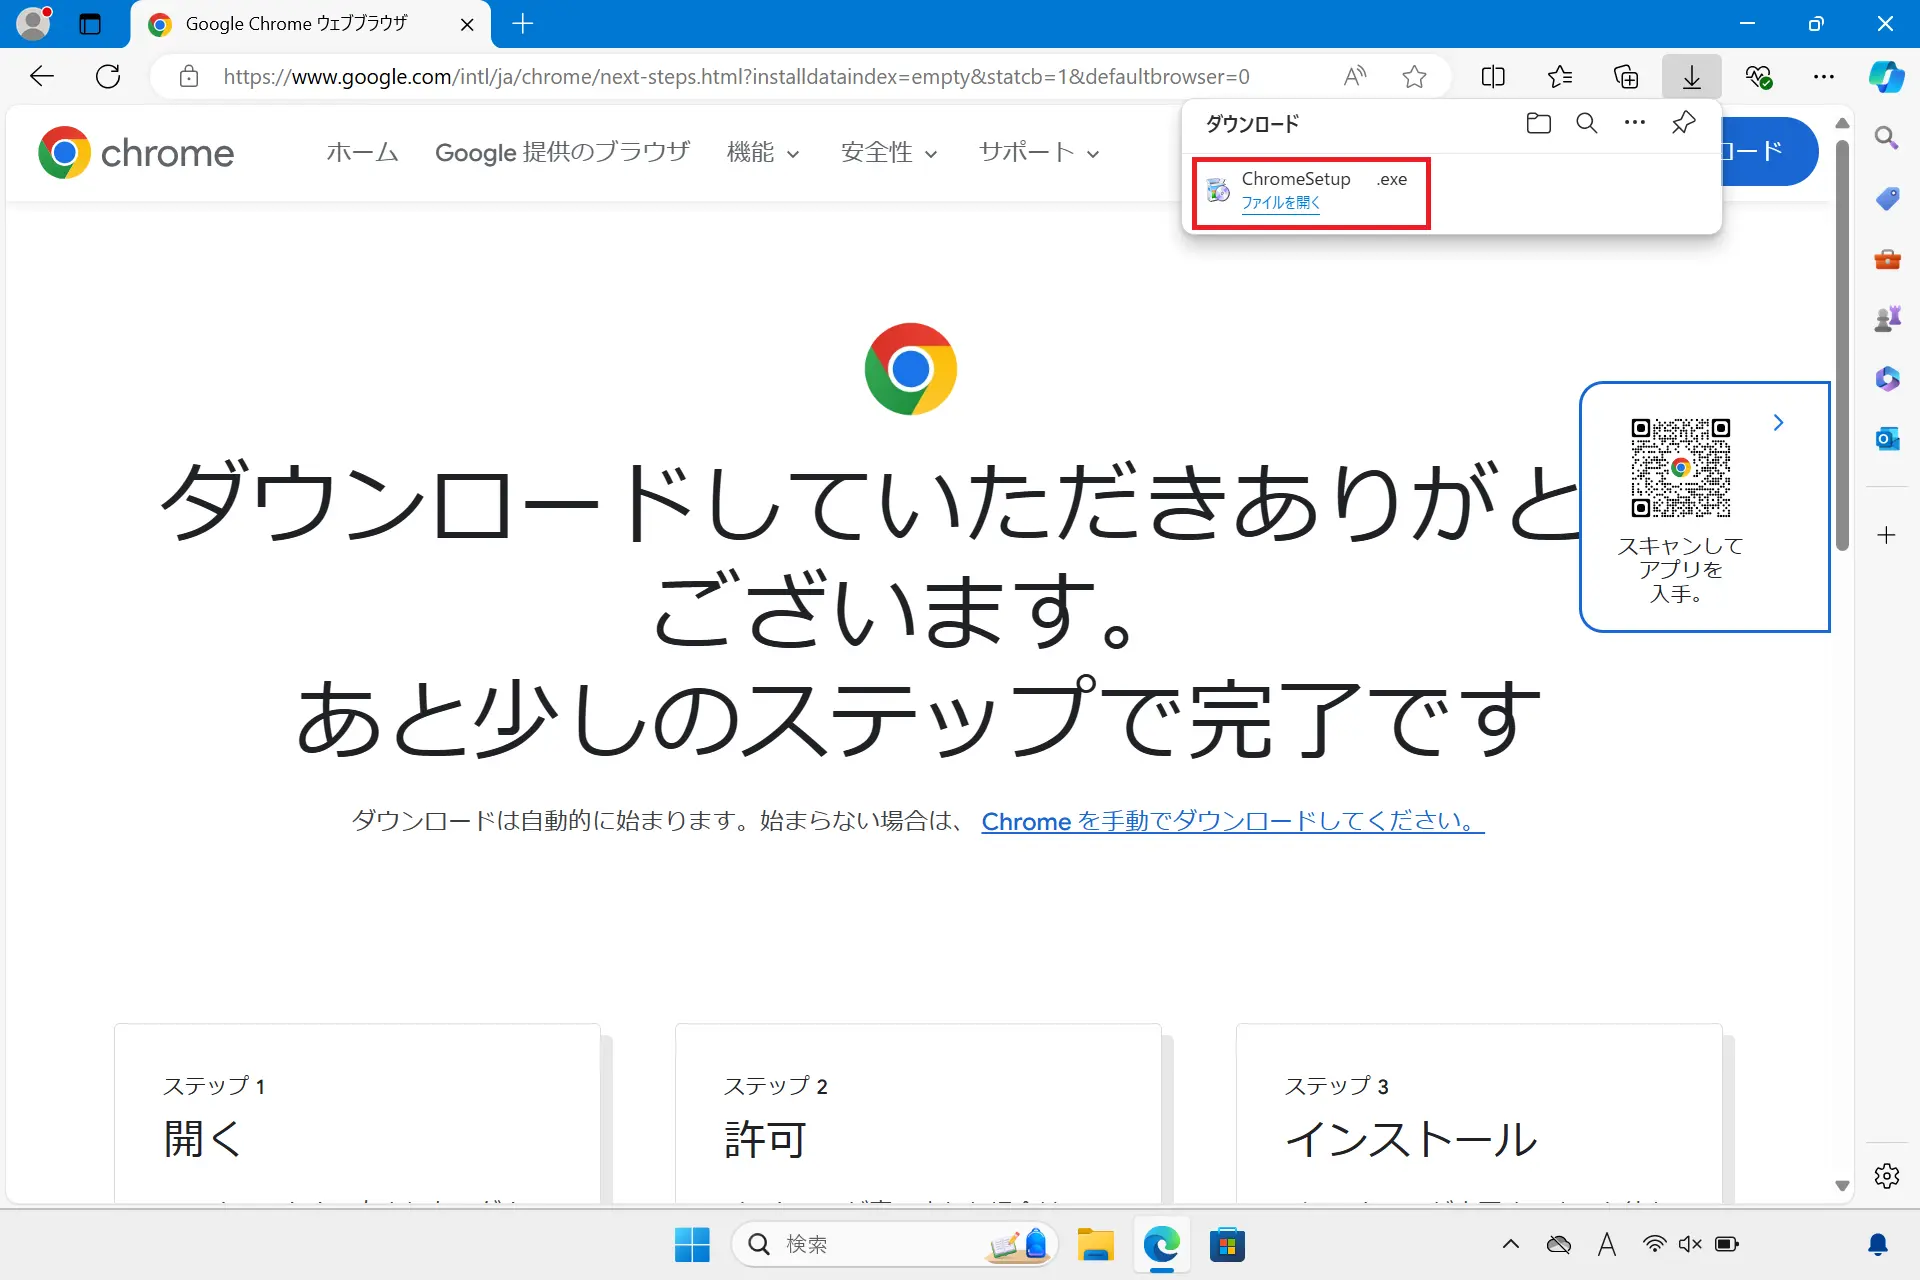Open a new tab with plus button
The height and width of the screenshot is (1280, 1920).
(x=522, y=24)
